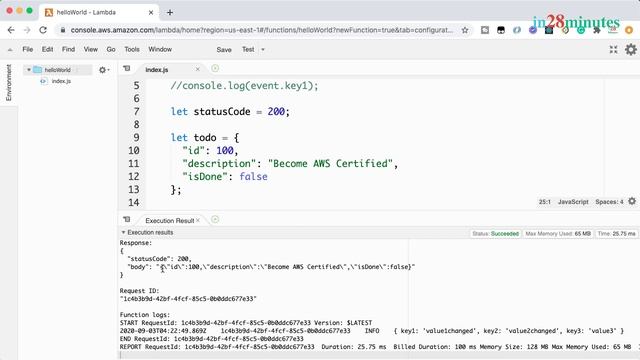This screenshot has width=640, height=360.
Task: Add new editor tab plus icon
Action: [x=215, y=69]
